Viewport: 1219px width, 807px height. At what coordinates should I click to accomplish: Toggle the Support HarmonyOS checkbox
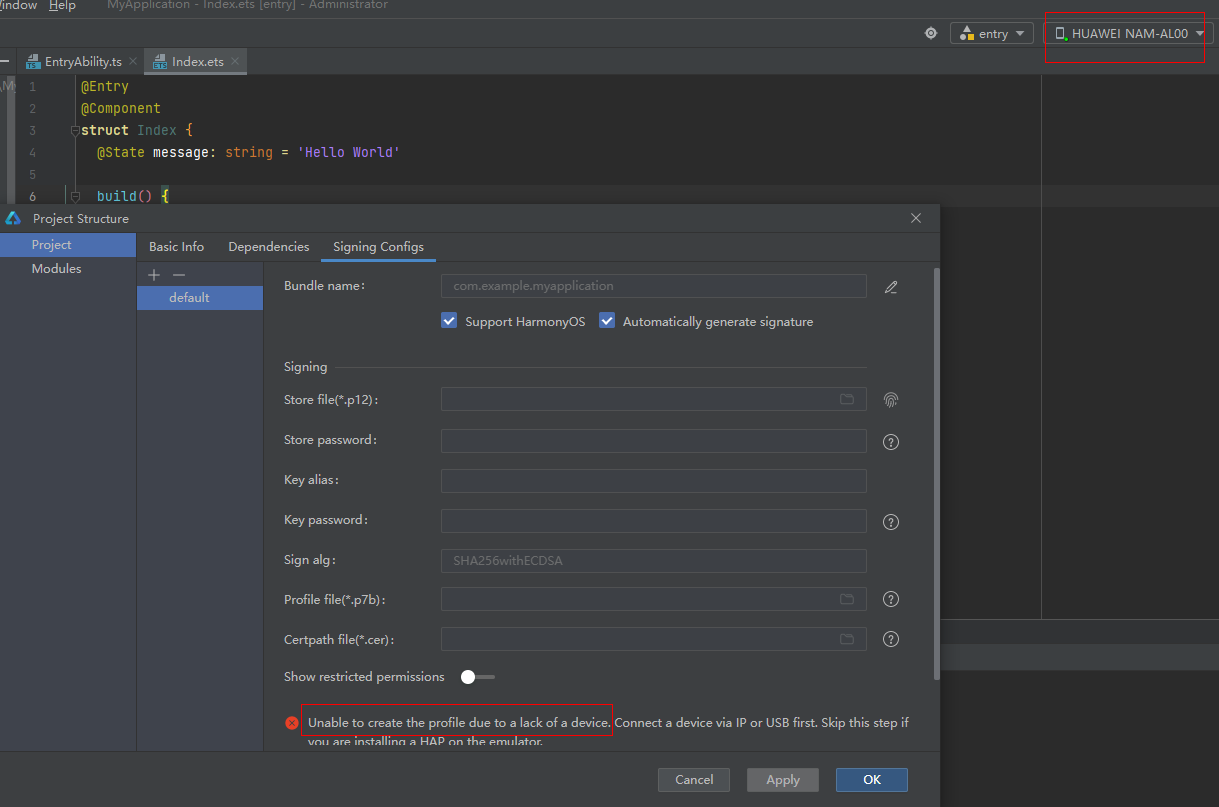[449, 321]
